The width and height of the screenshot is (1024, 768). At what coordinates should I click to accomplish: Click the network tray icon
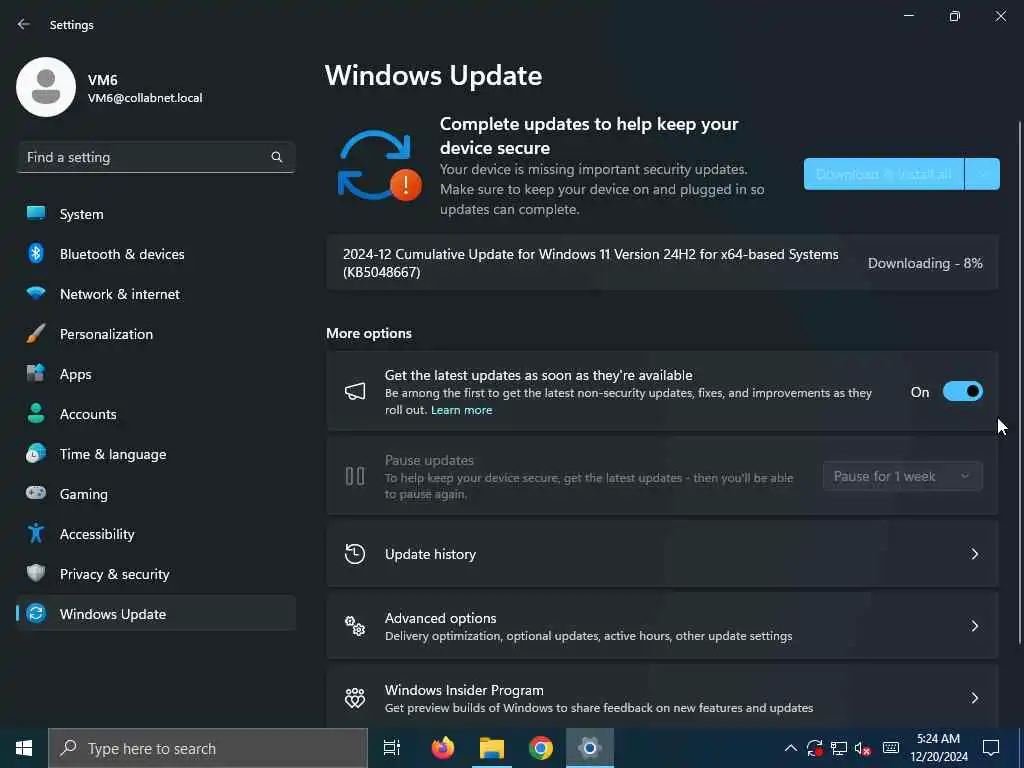coord(839,748)
